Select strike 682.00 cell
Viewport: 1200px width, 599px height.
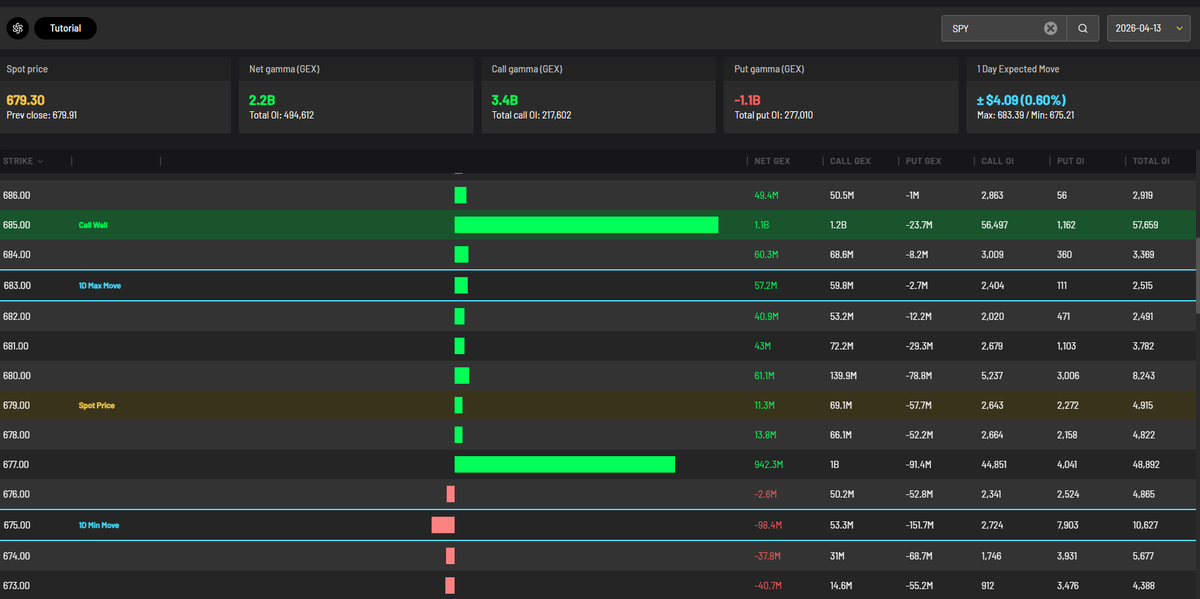pyautogui.click(x=17, y=315)
